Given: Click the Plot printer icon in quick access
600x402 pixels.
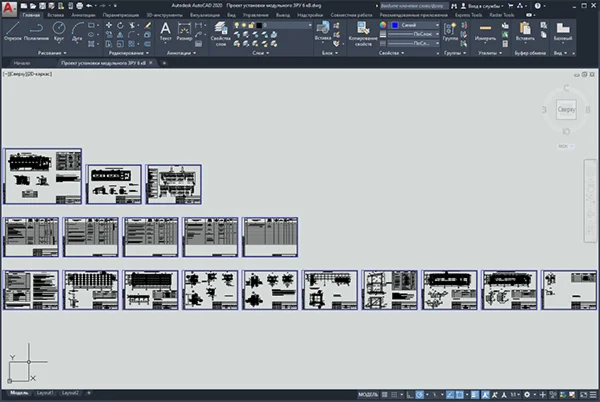Looking at the screenshot, I should coord(80,6).
